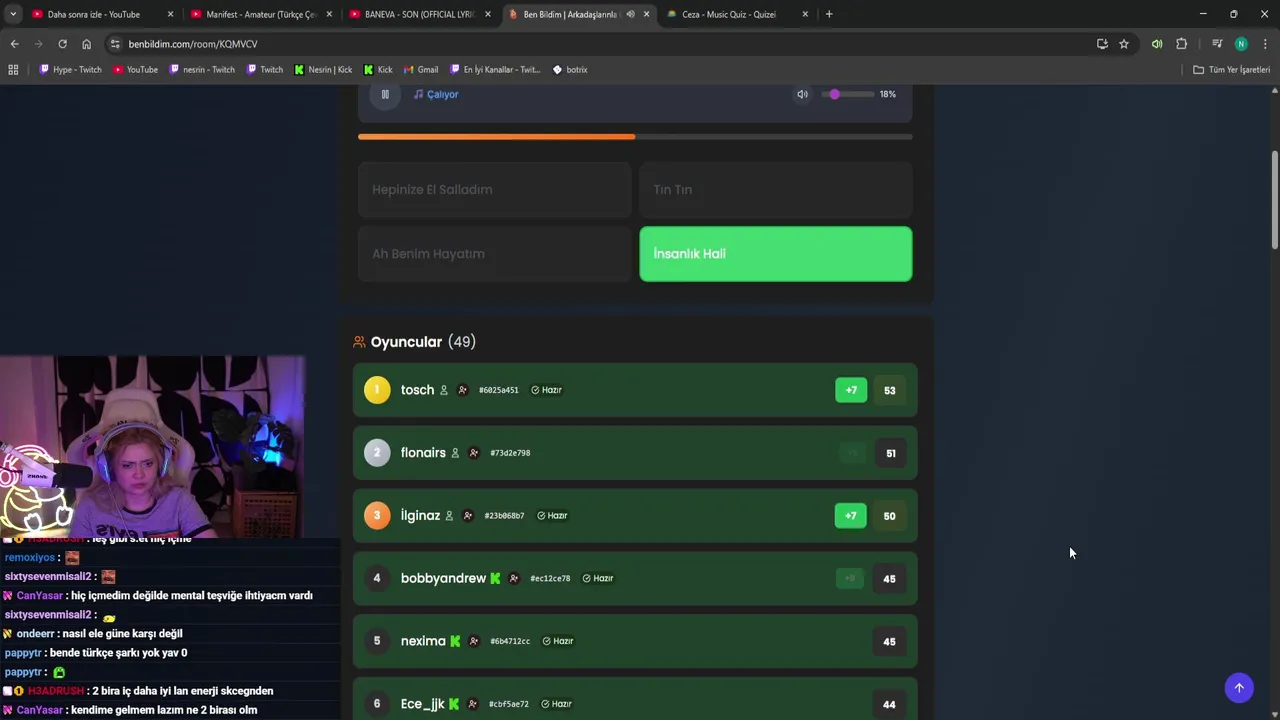Open Nesrin | Kick bookmark

pos(323,70)
